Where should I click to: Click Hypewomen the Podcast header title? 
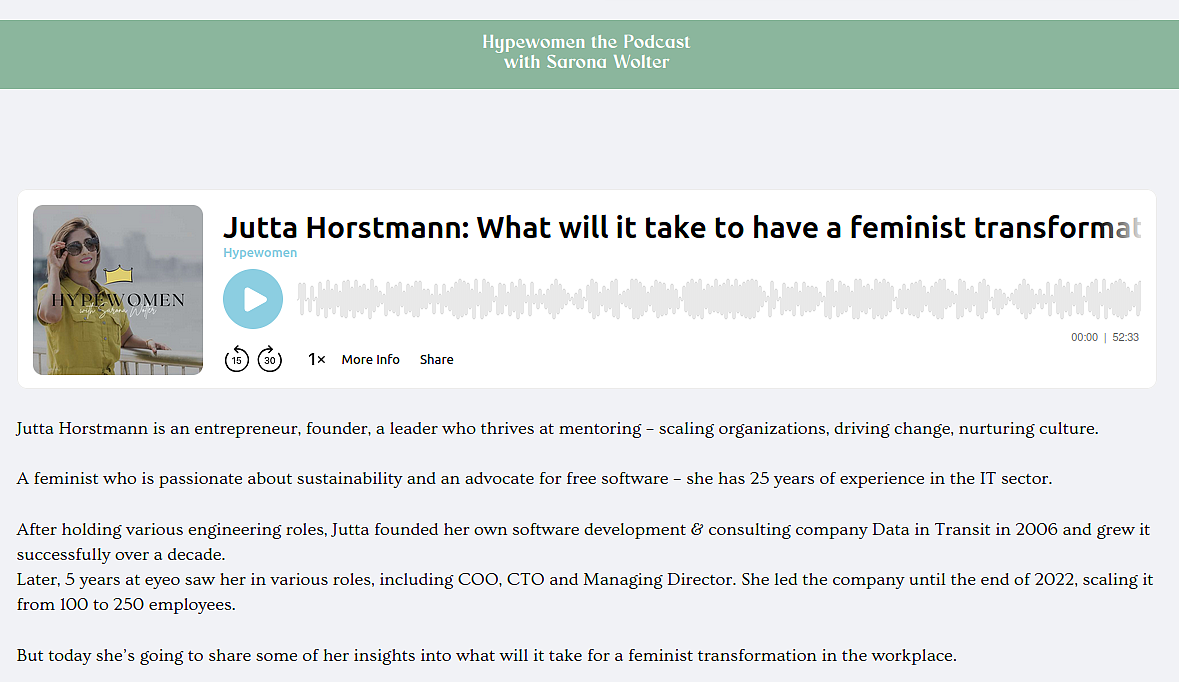click(586, 52)
